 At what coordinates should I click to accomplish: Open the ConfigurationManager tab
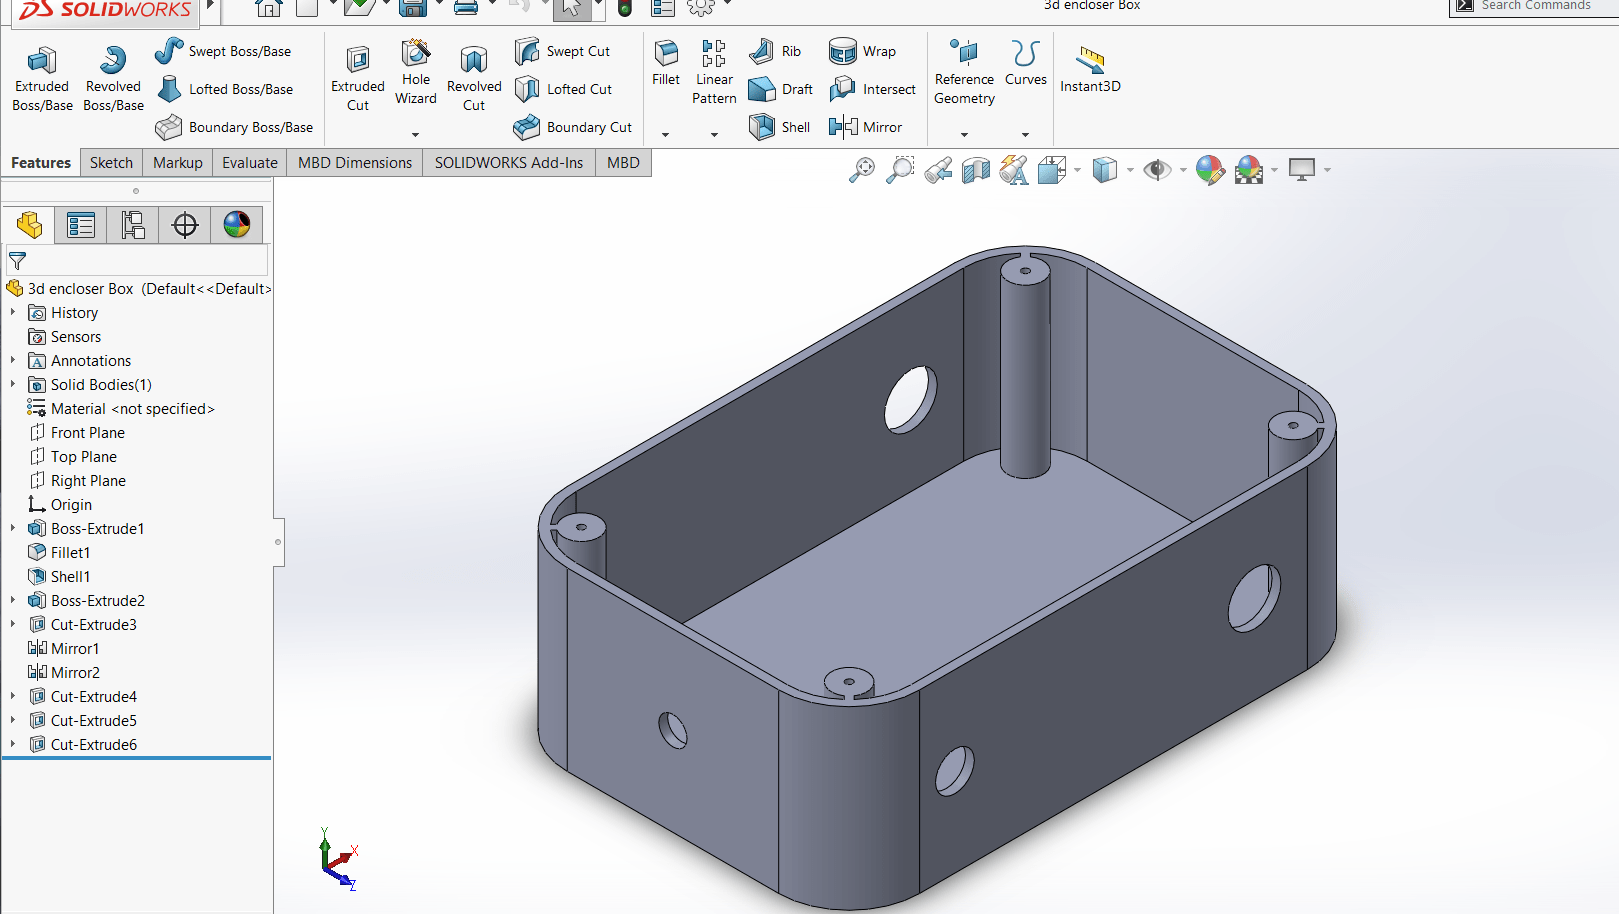click(133, 225)
